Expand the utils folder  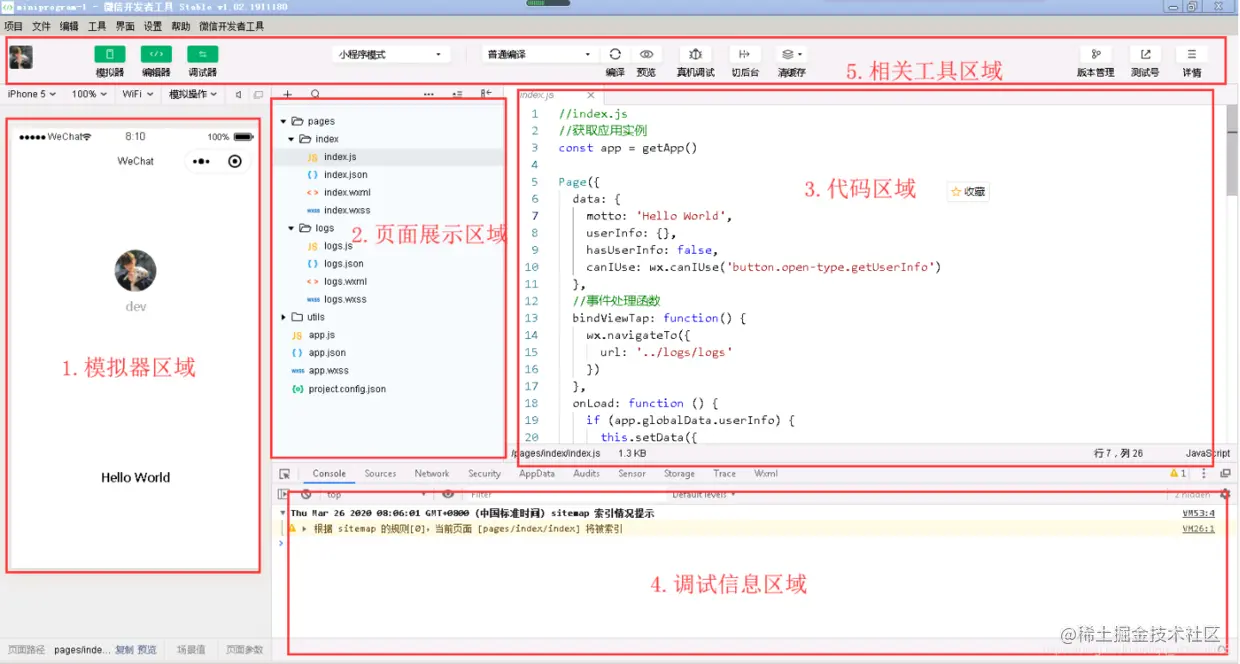283,317
